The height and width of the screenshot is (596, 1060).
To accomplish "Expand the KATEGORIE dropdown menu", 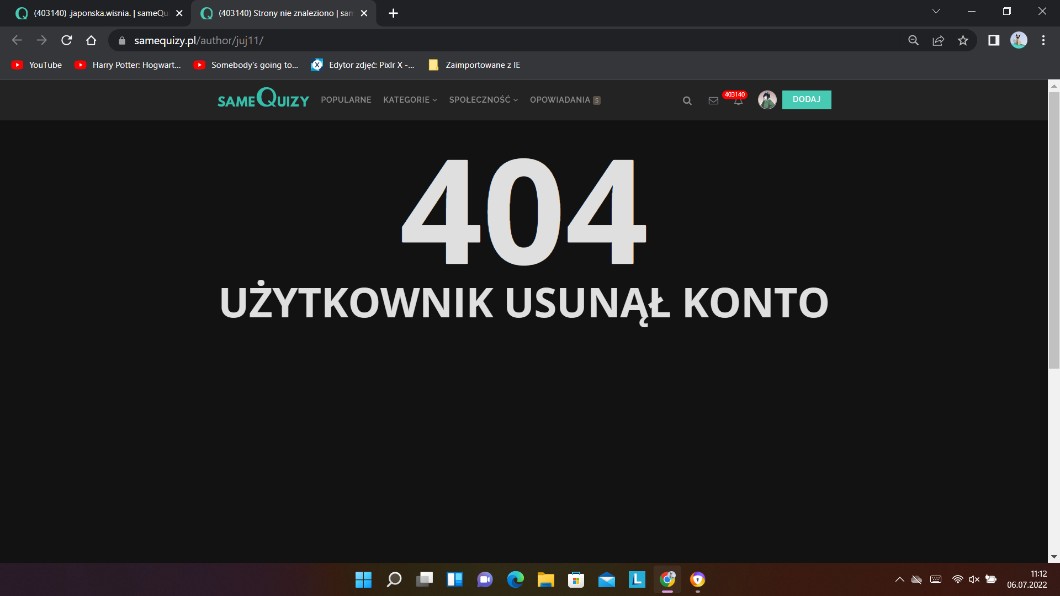I will (410, 100).
